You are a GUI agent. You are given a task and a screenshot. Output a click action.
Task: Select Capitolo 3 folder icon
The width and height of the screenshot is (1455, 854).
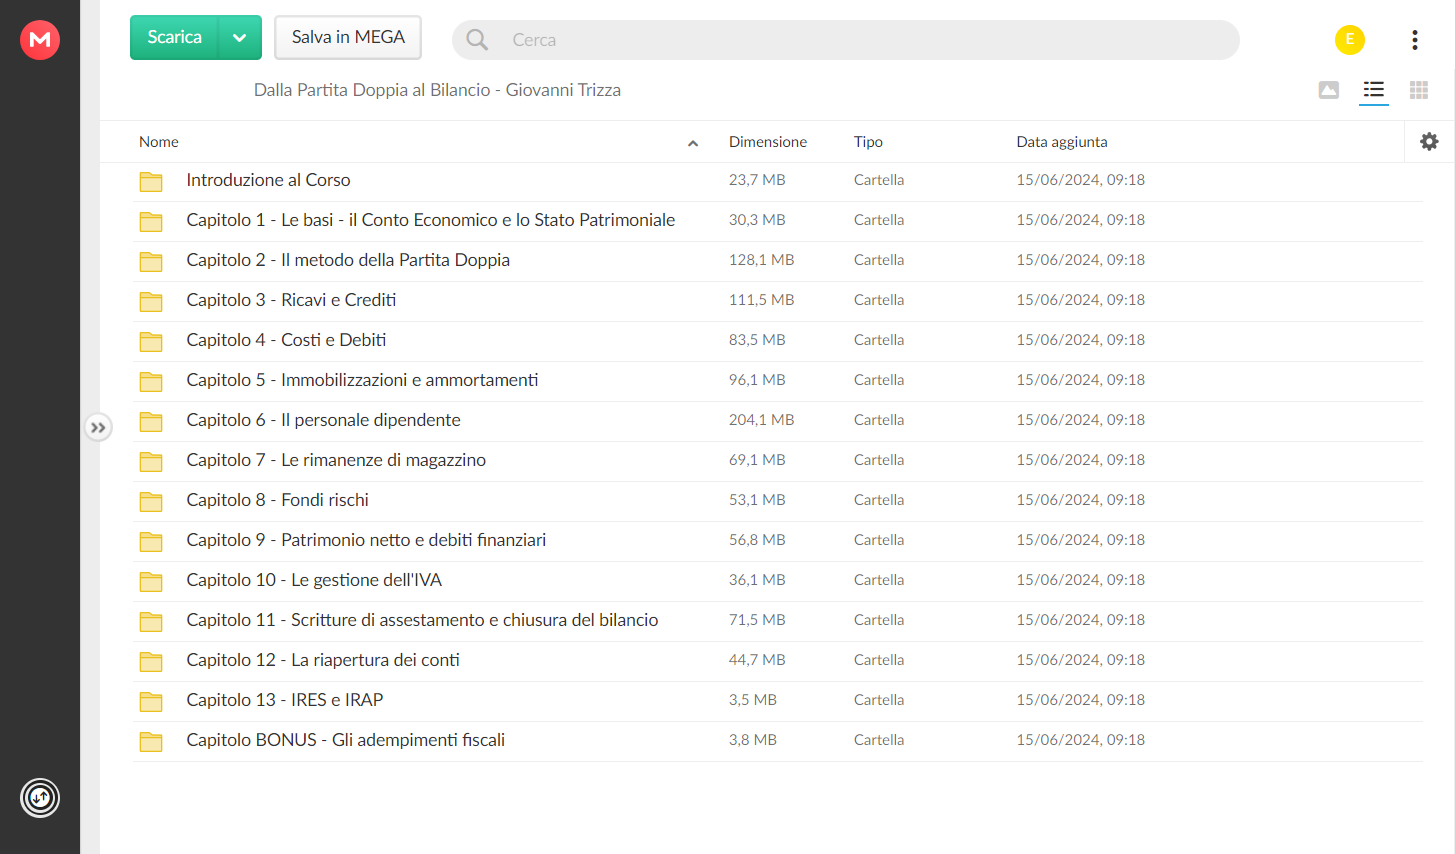pyautogui.click(x=151, y=301)
